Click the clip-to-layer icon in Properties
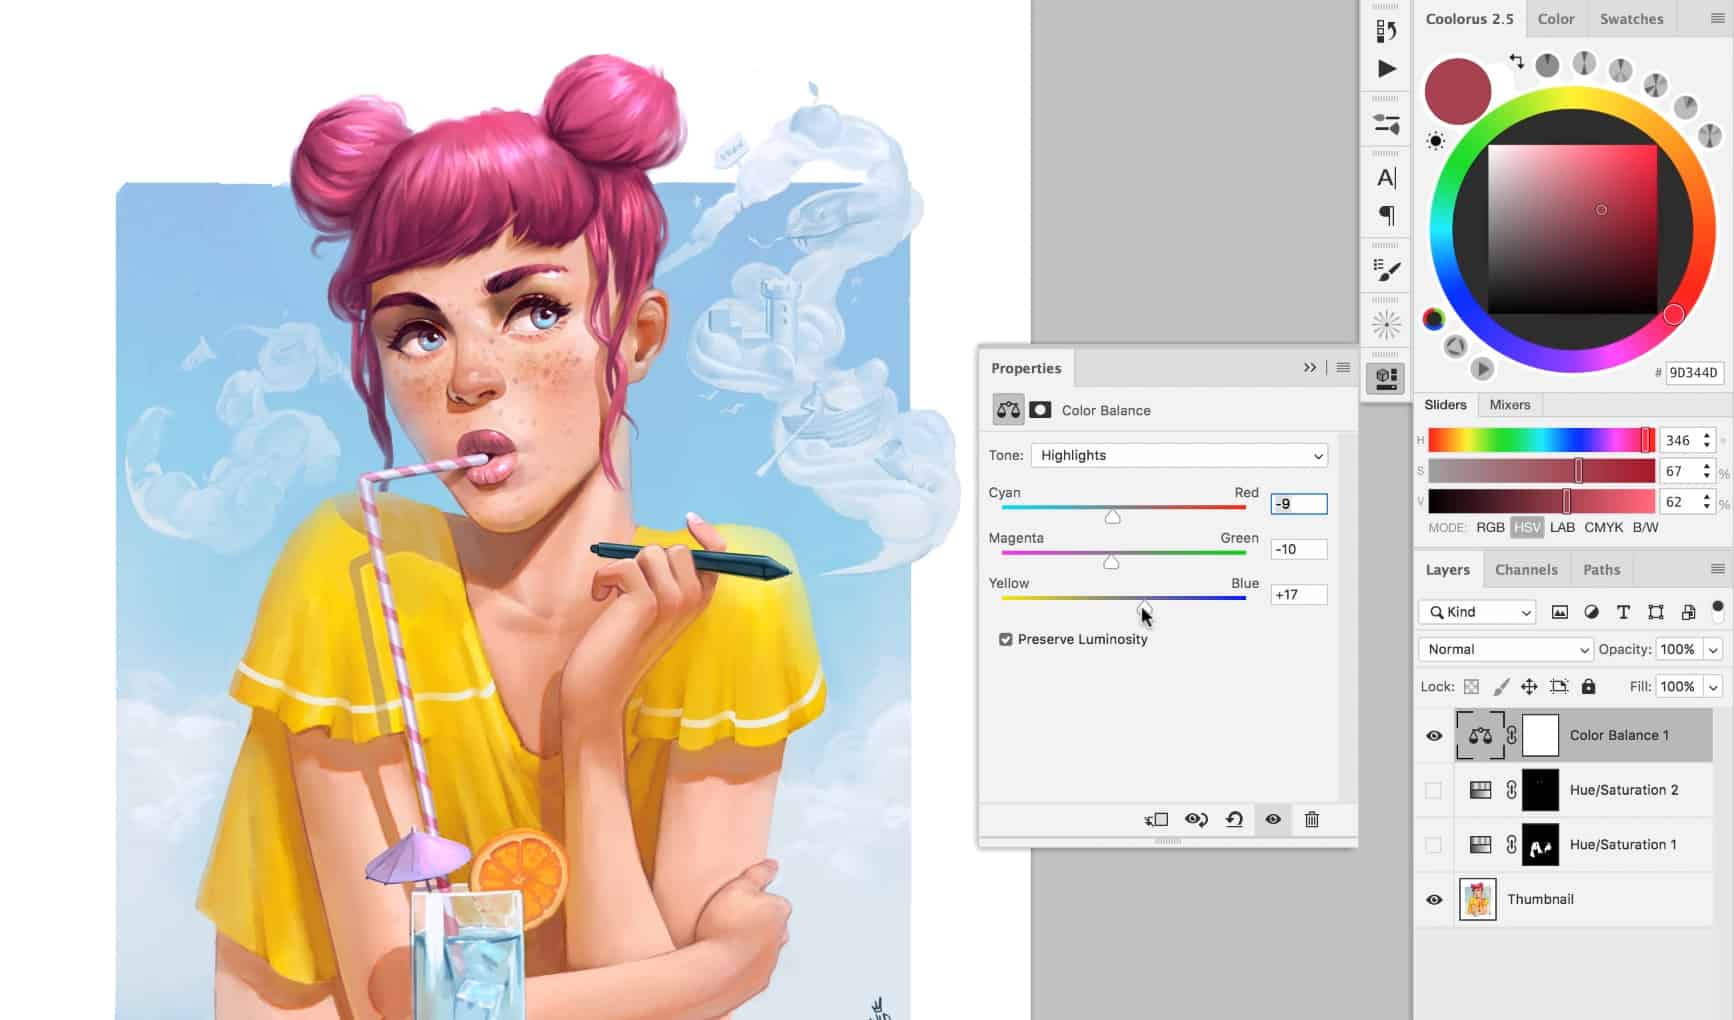Viewport: 1734px width, 1020px height. (1156, 820)
